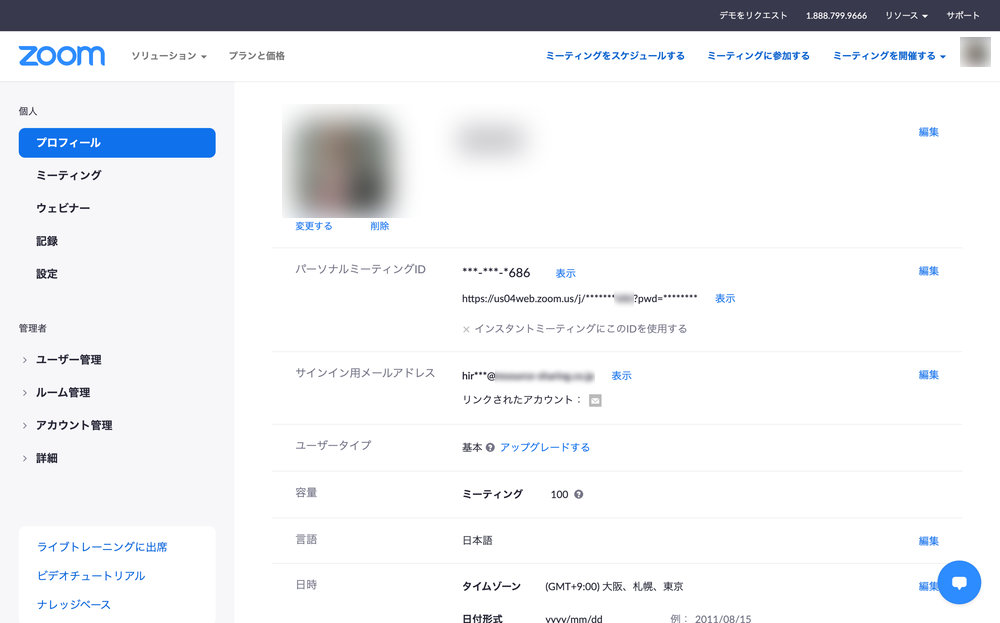Click デモをリクエスト in top bar

click(x=753, y=15)
